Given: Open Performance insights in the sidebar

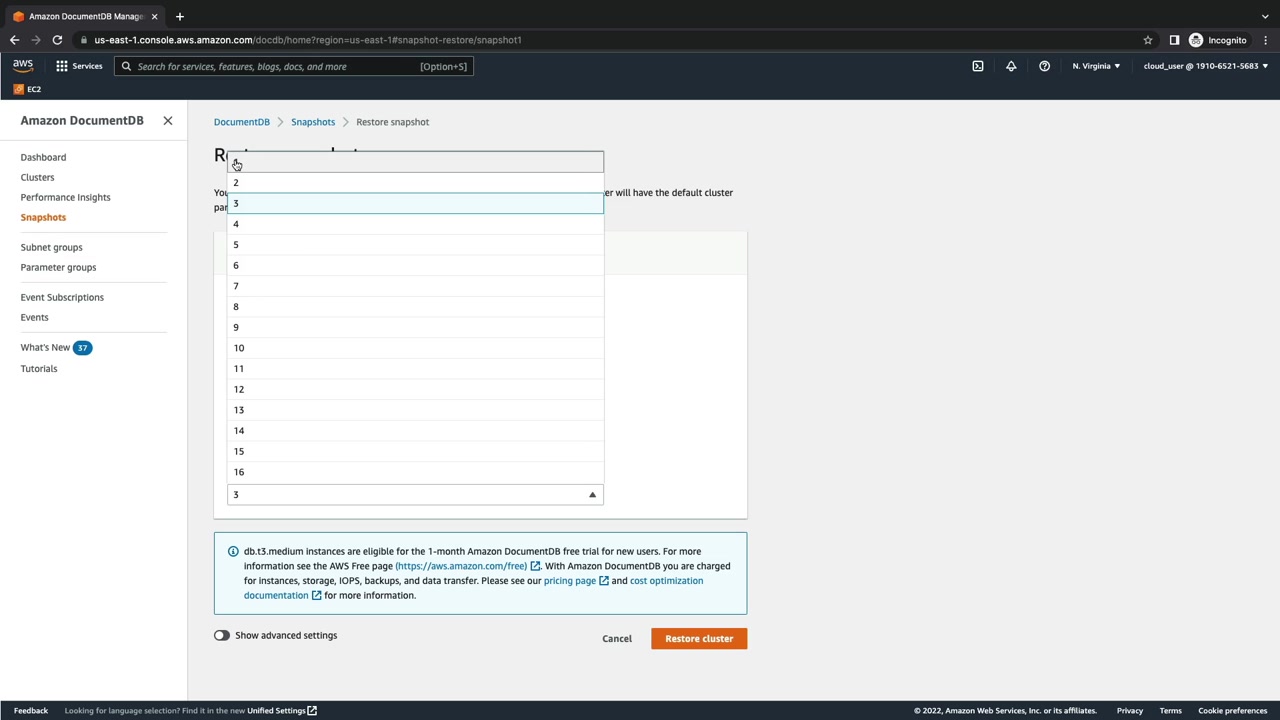Looking at the screenshot, I should (65, 197).
